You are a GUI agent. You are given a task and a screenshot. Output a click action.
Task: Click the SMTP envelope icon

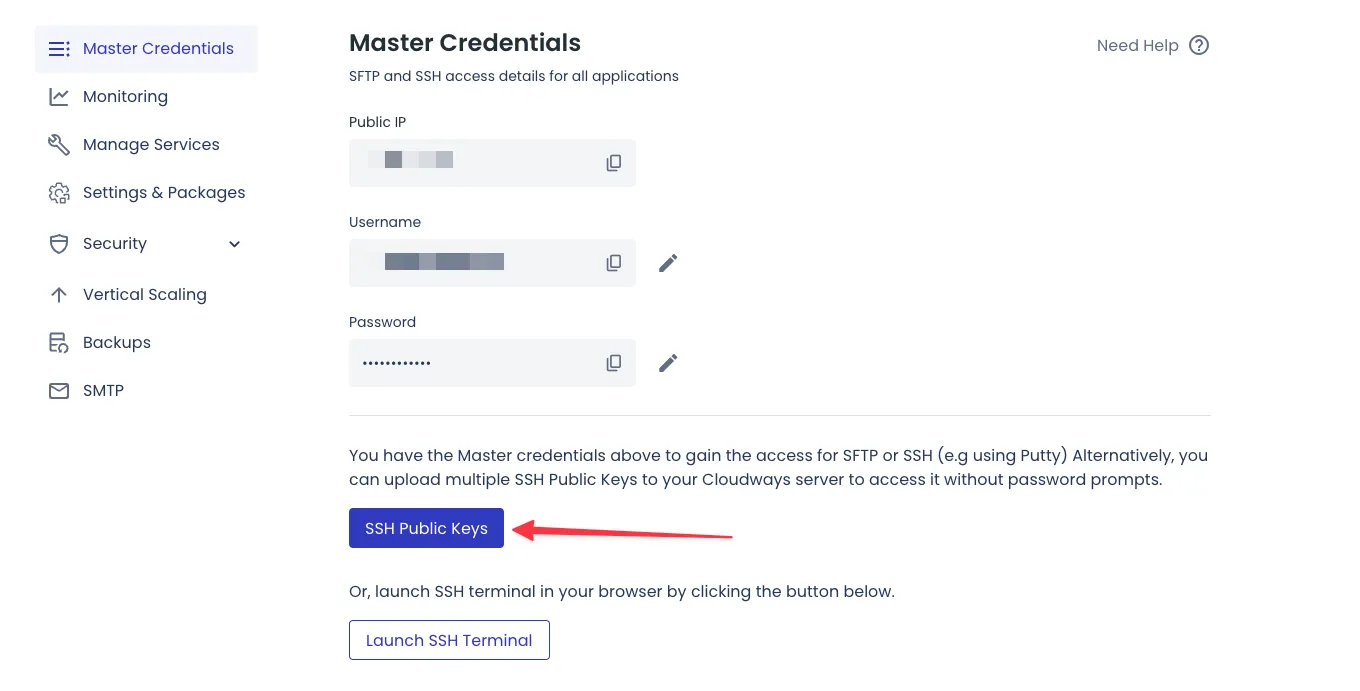pyautogui.click(x=59, y=391)
